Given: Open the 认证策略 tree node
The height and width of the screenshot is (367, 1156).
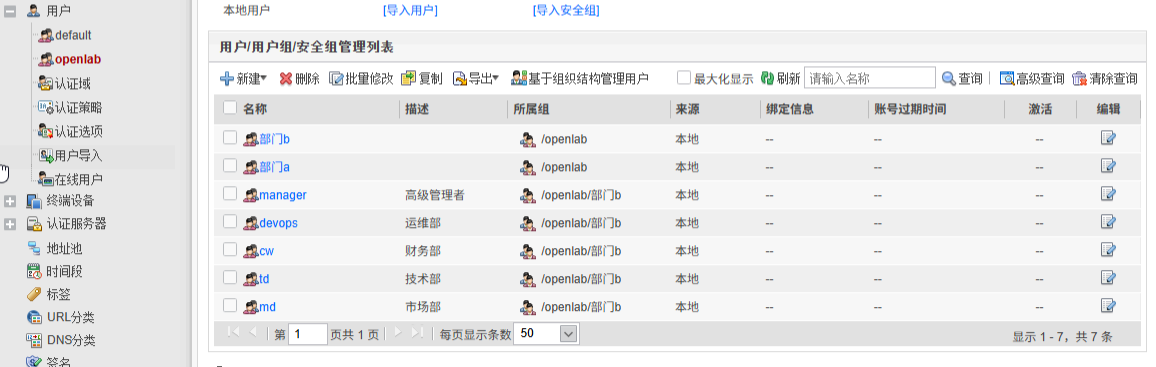Looking at the screenshot, I should 70,108.
